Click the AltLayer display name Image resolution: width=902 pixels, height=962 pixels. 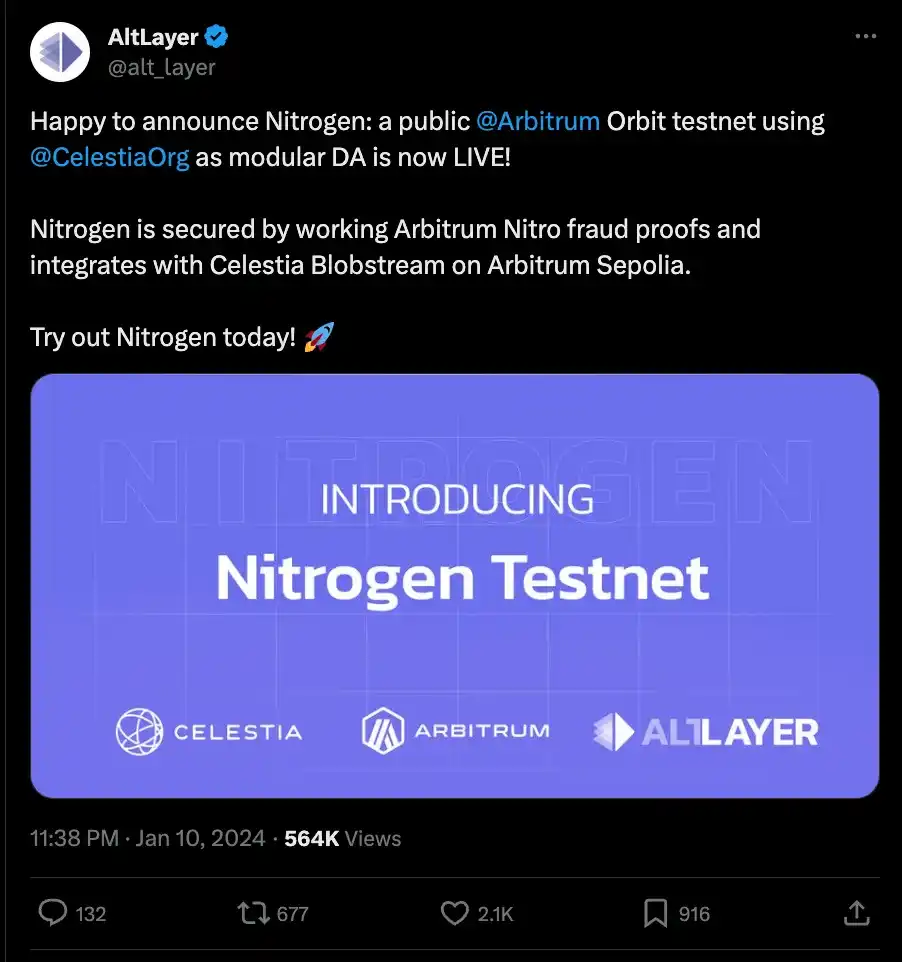click(153, 38)
